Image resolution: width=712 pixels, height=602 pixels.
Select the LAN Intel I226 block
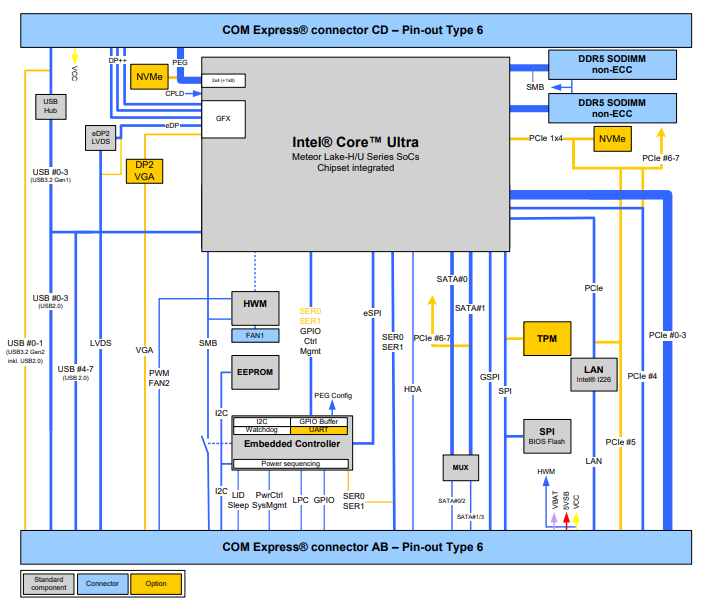click(x=594, y=374)
